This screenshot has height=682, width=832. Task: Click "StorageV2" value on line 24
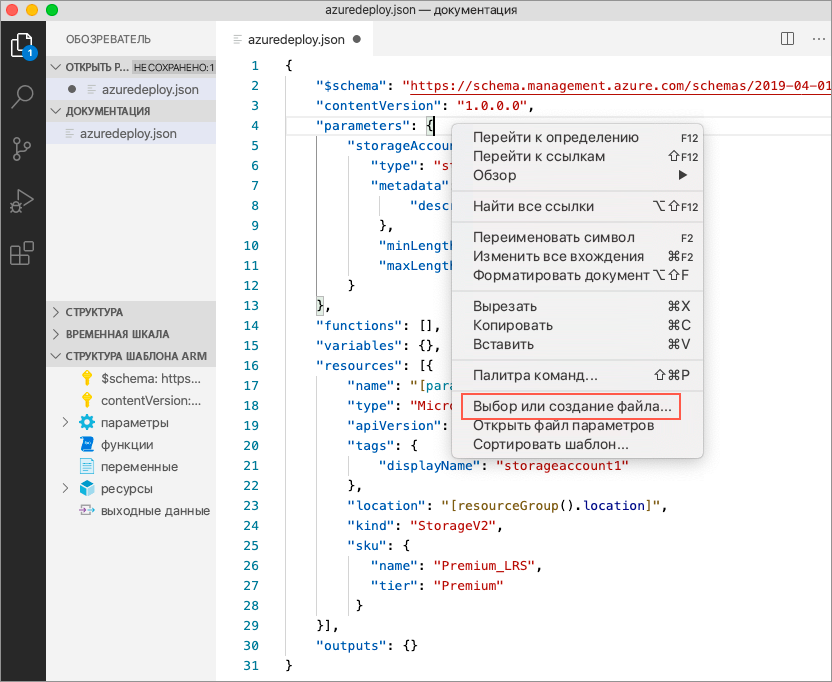452,525
